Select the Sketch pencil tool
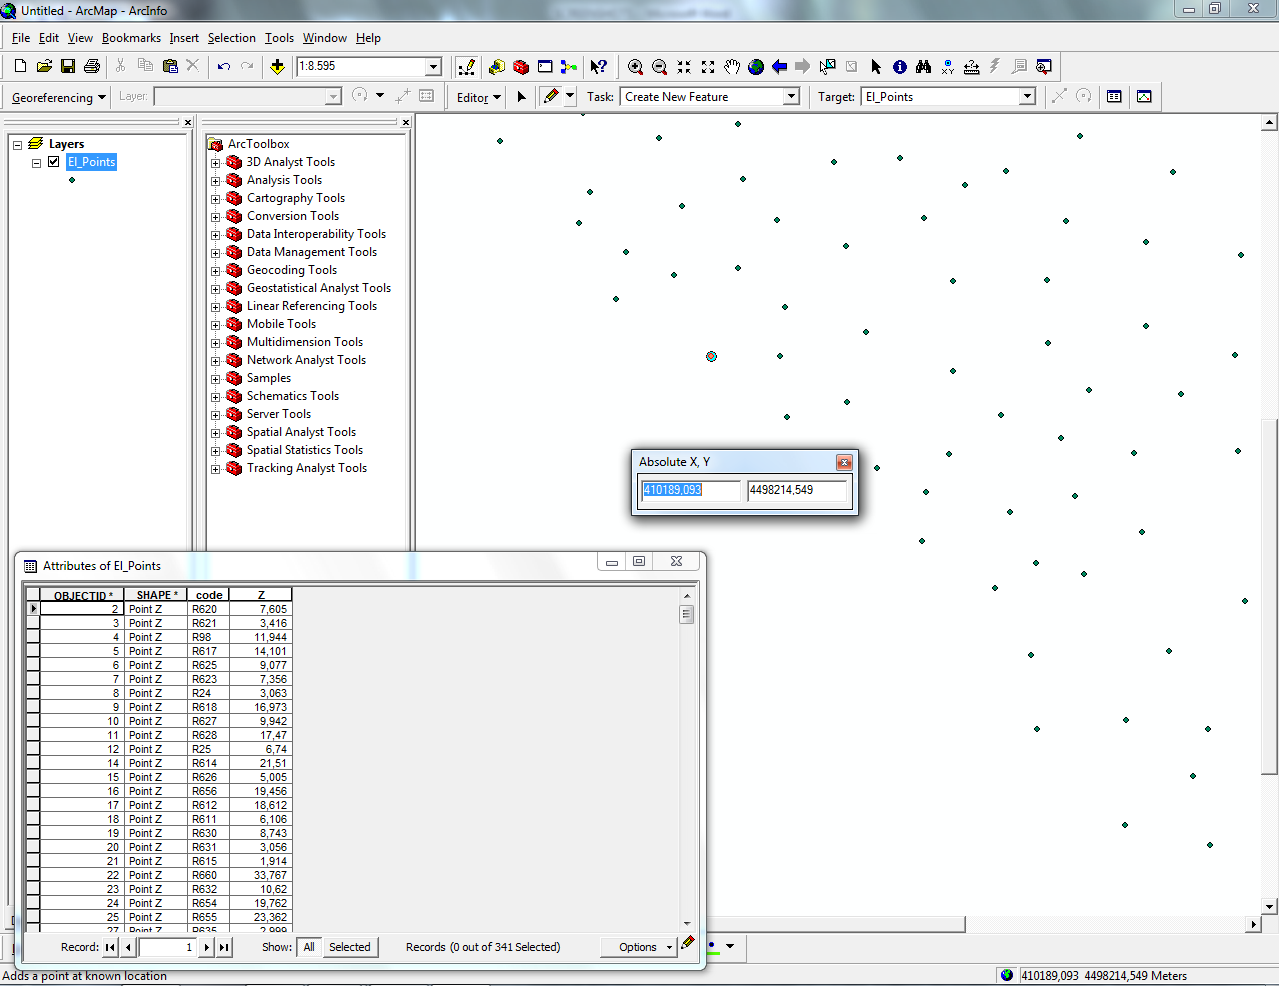The image size is (1279, 986). pyautogui.click(x=551, y=96)
